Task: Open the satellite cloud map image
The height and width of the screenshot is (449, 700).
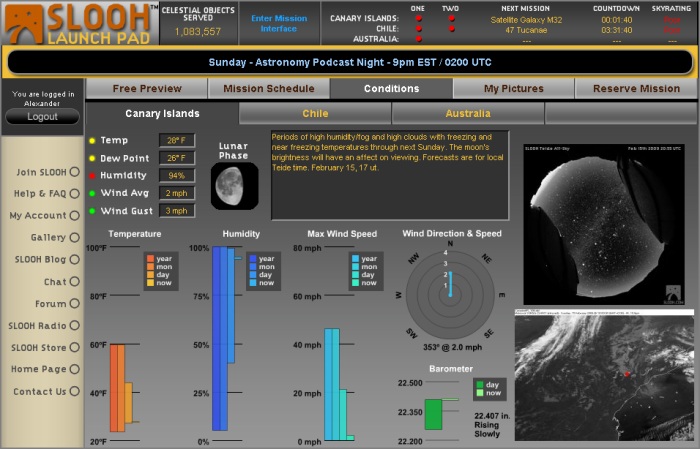Action: coord(604,375)
